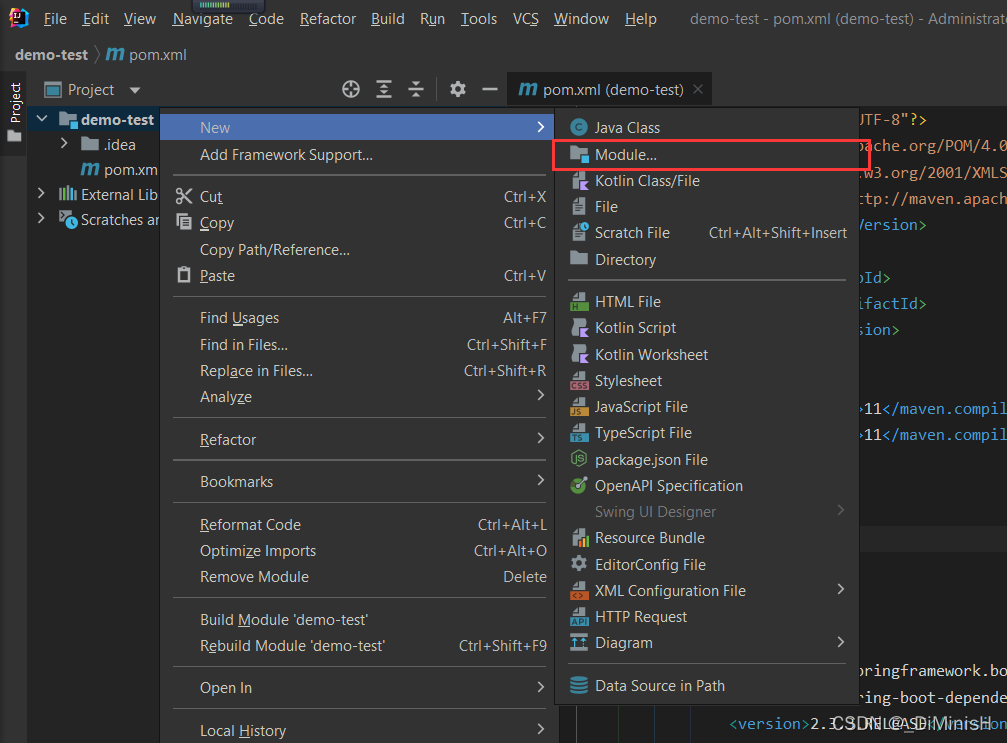The image size is (1007, 743).
Task: Expand the .idea folder node
Action: point(64,143)
